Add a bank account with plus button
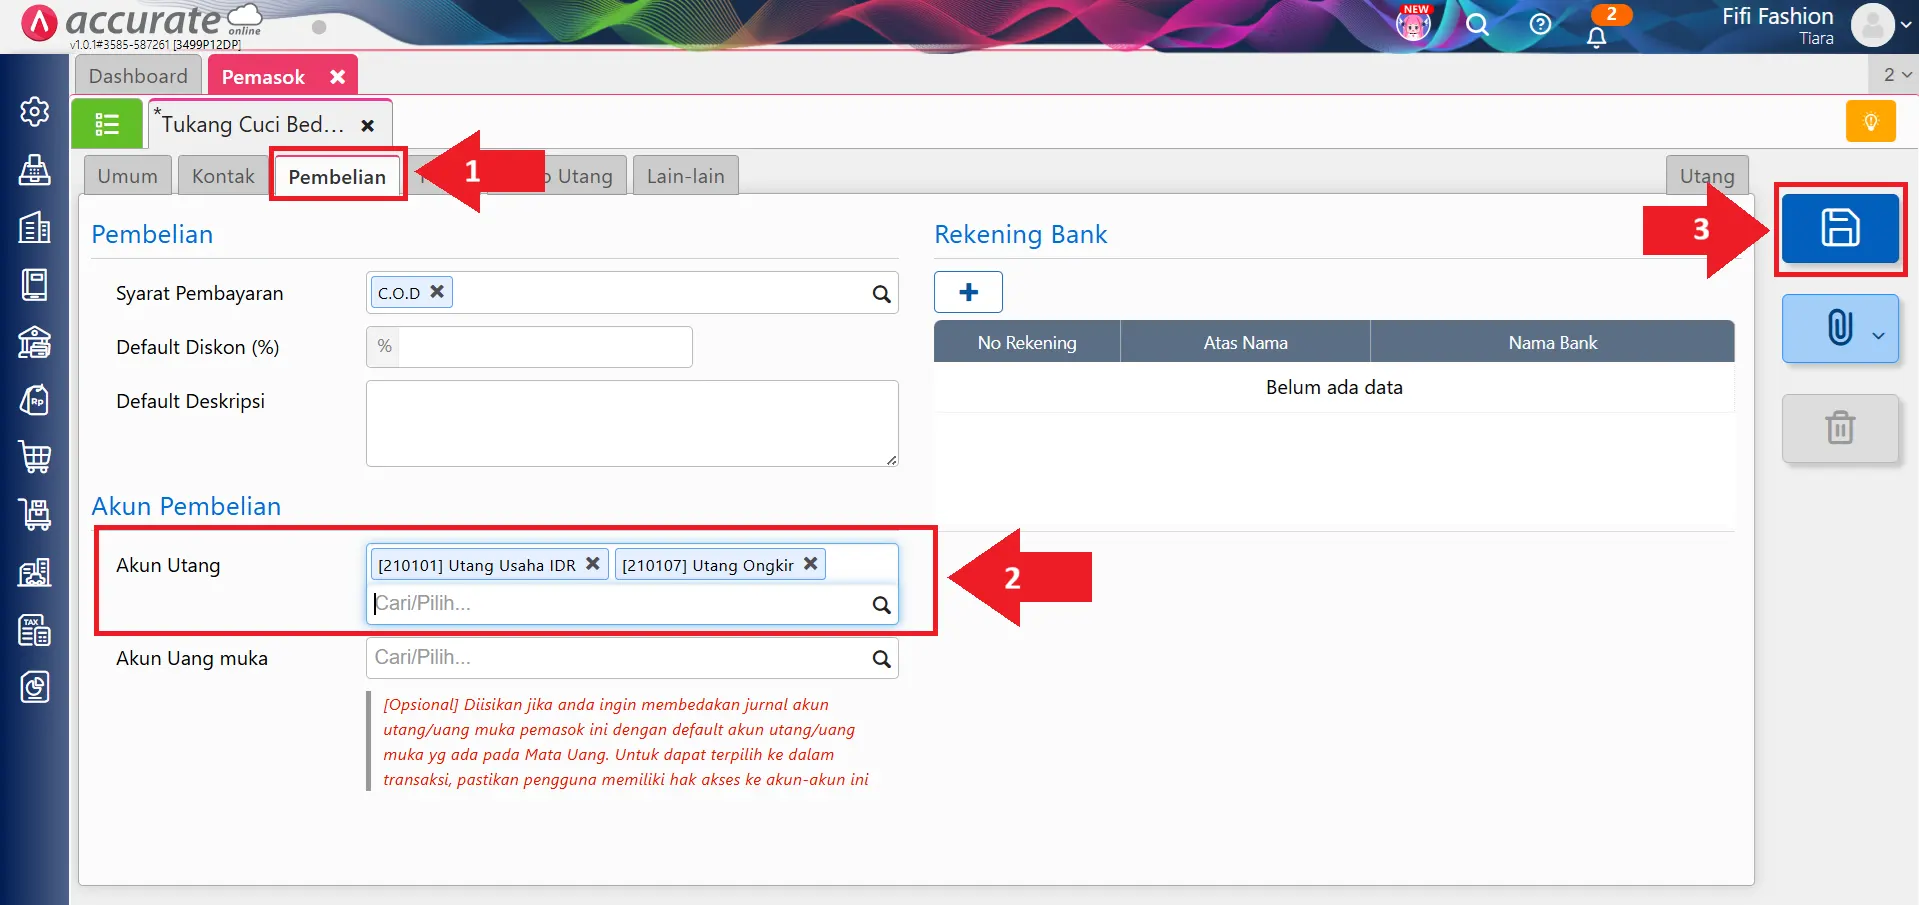 tap(967, 292)
